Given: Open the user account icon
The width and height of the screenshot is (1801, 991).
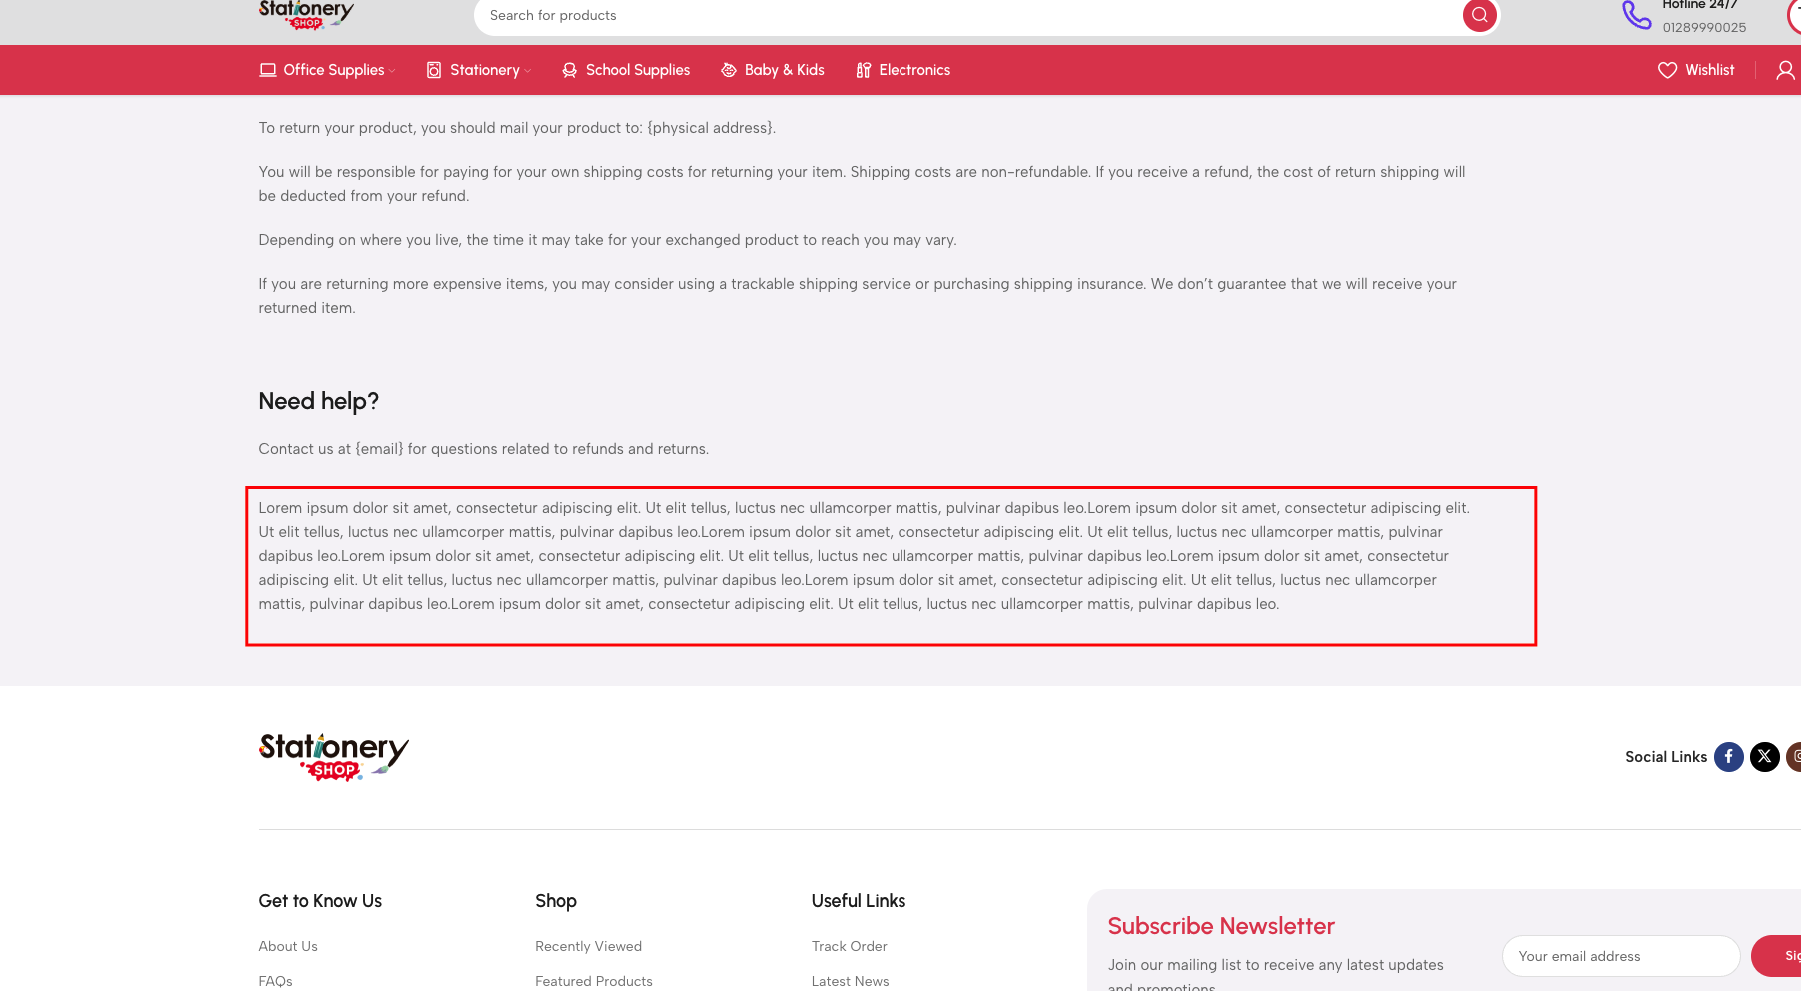Looking at the screenshot, I should click(x=1785, y=70).
